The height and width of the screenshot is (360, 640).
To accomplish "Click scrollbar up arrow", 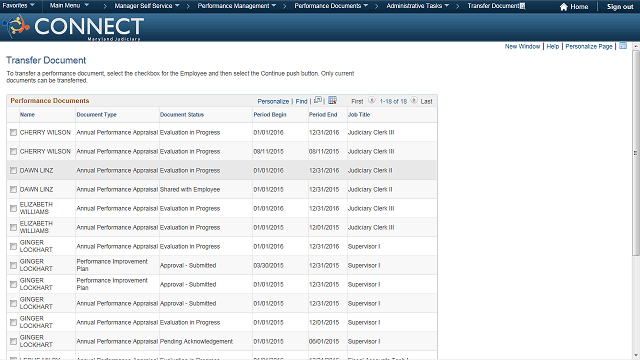I will pyautogui.click(x=636, y=47).
